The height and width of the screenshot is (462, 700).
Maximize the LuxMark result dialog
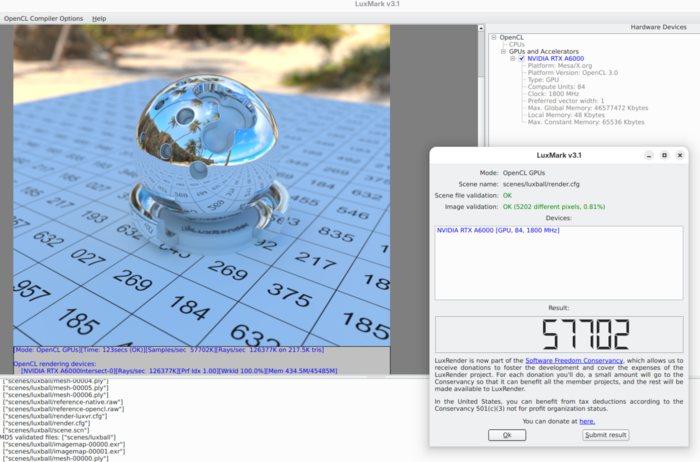pyautogui.click(x=664, y=155)
